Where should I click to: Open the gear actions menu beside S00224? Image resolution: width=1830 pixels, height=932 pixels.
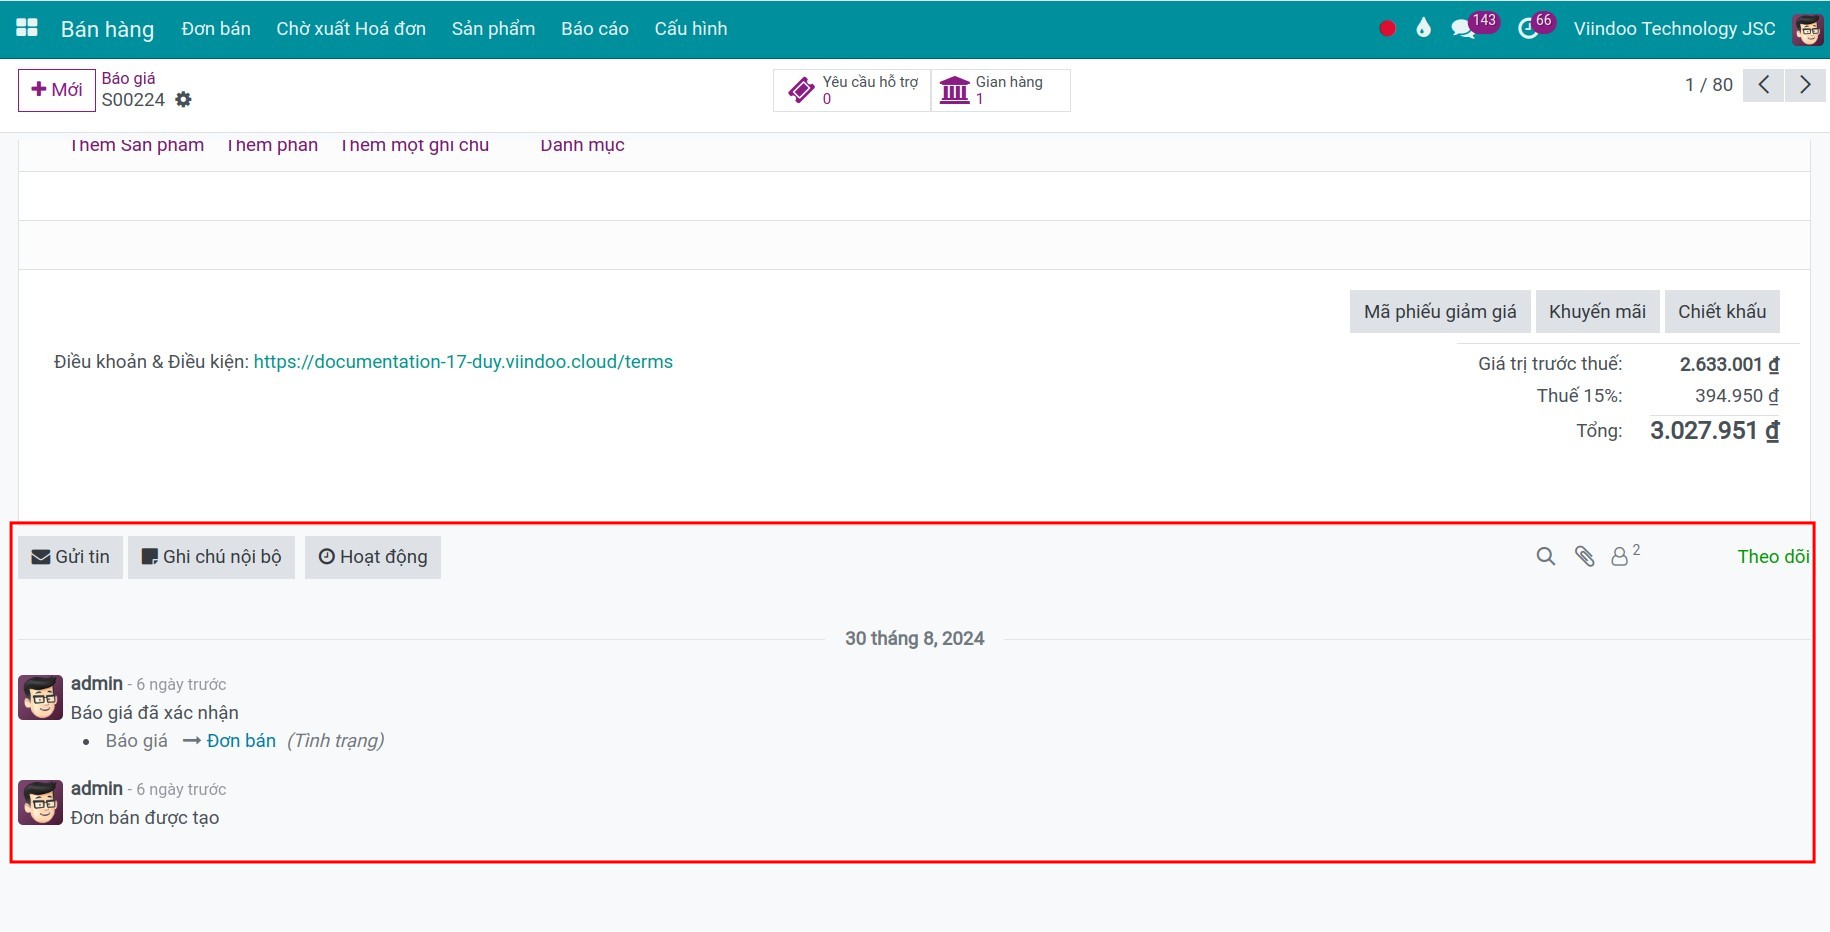tap(183, 100)
